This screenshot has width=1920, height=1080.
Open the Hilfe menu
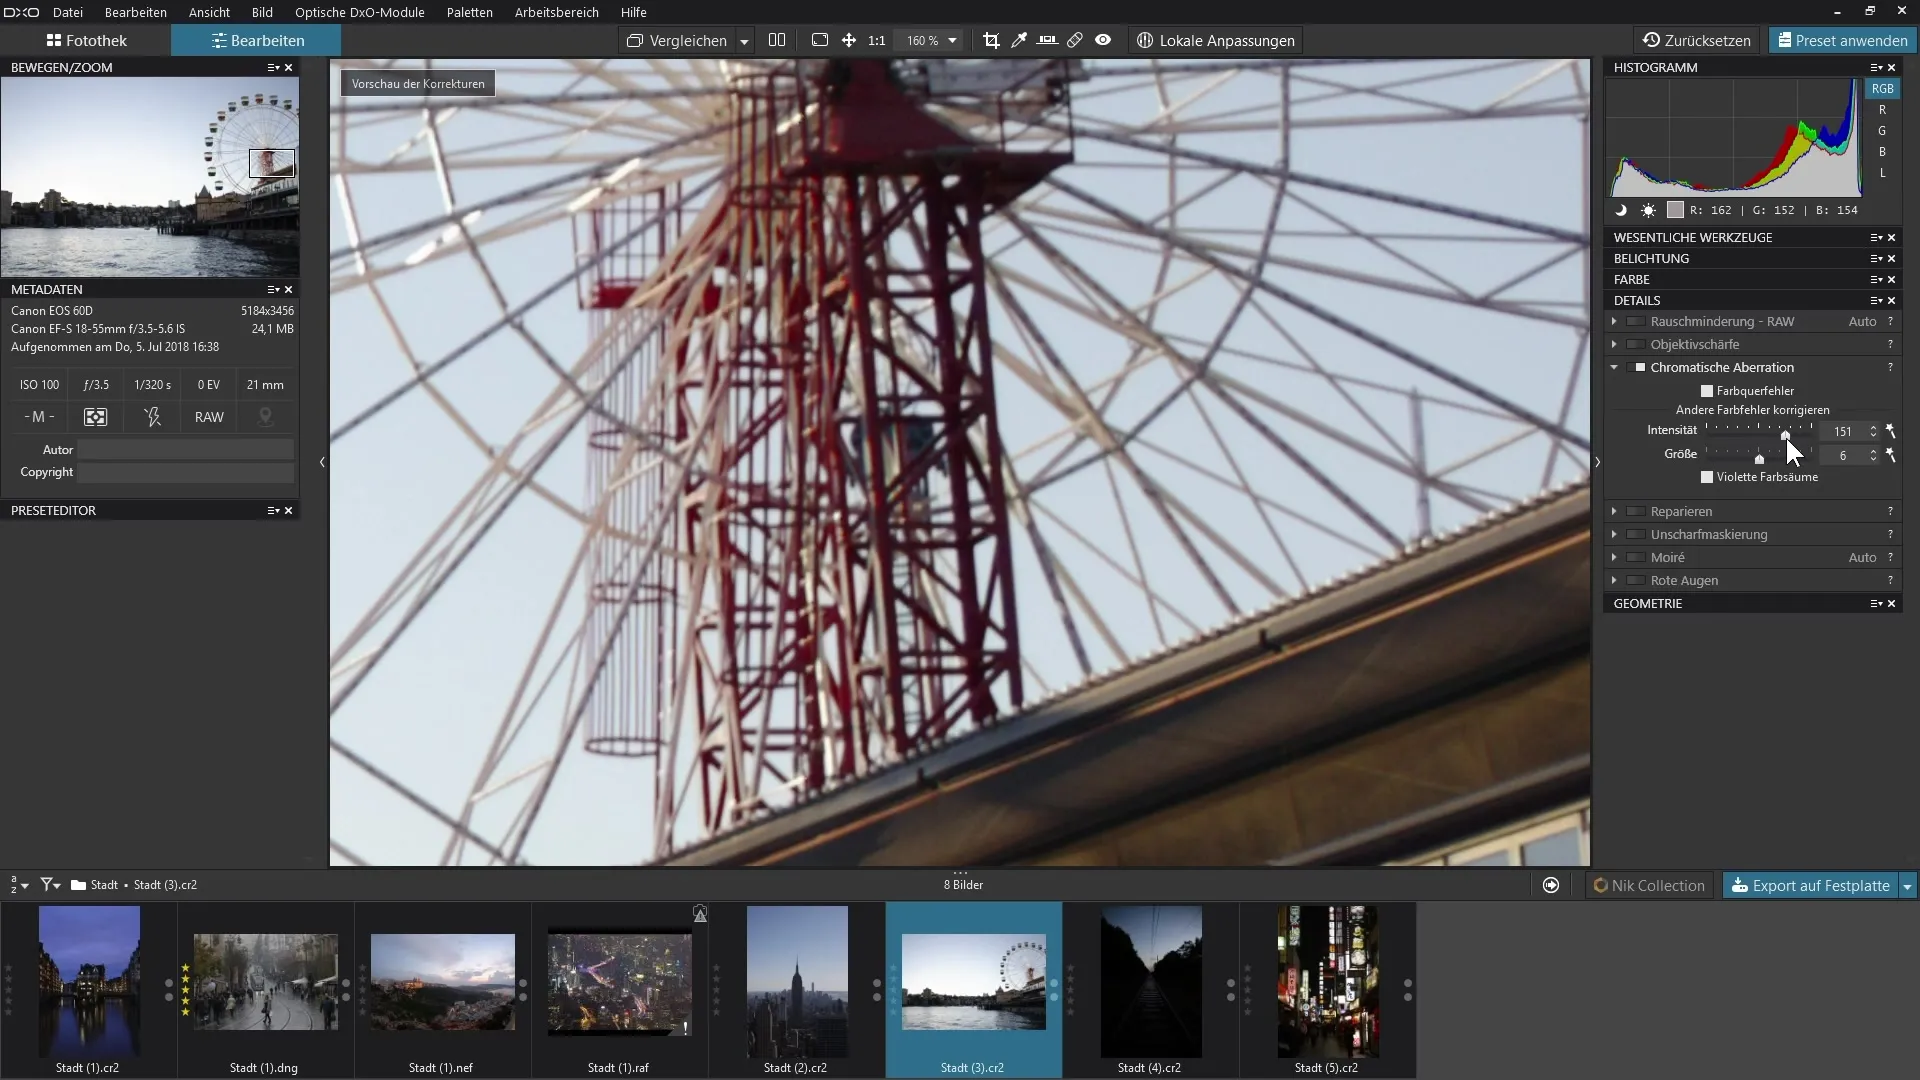coord(634,12)
